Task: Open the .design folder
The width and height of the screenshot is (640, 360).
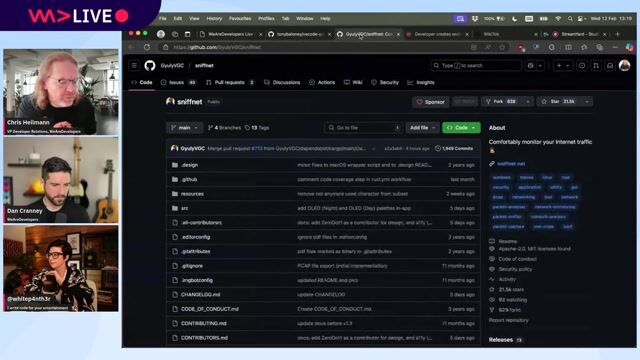Action: 190,165
